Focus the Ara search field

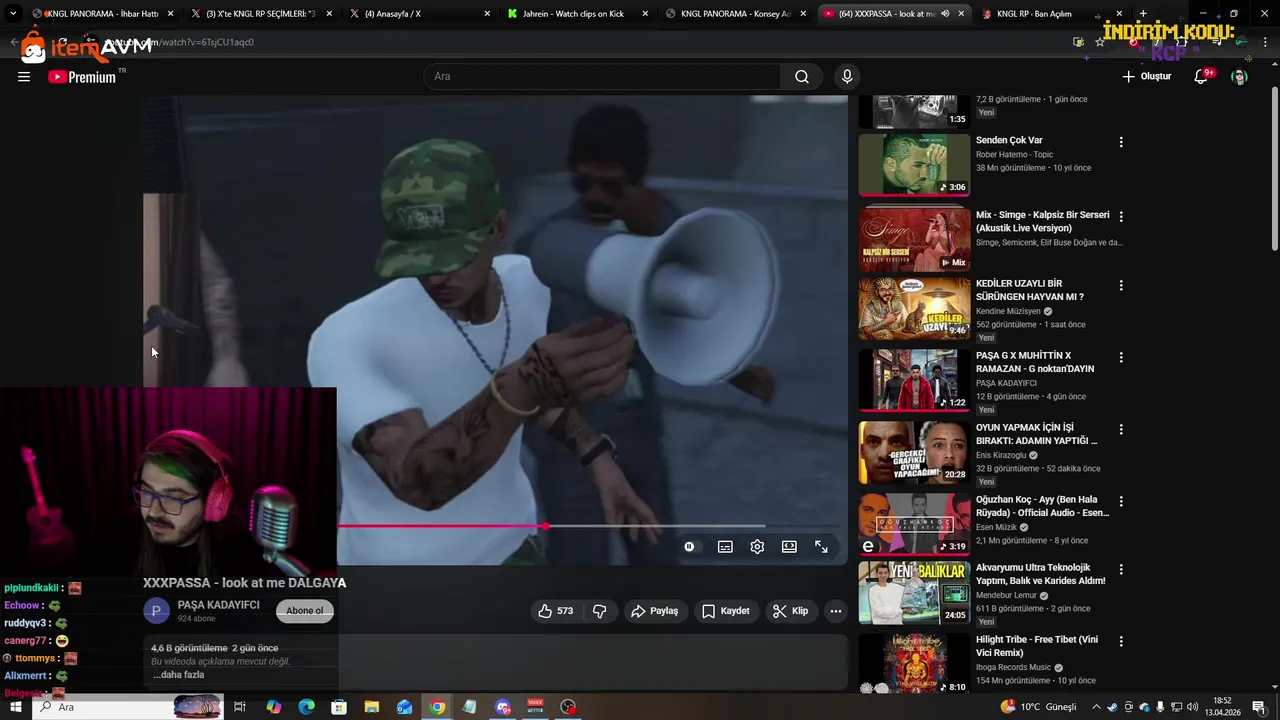pyautogui.click(x=602, y=77)
